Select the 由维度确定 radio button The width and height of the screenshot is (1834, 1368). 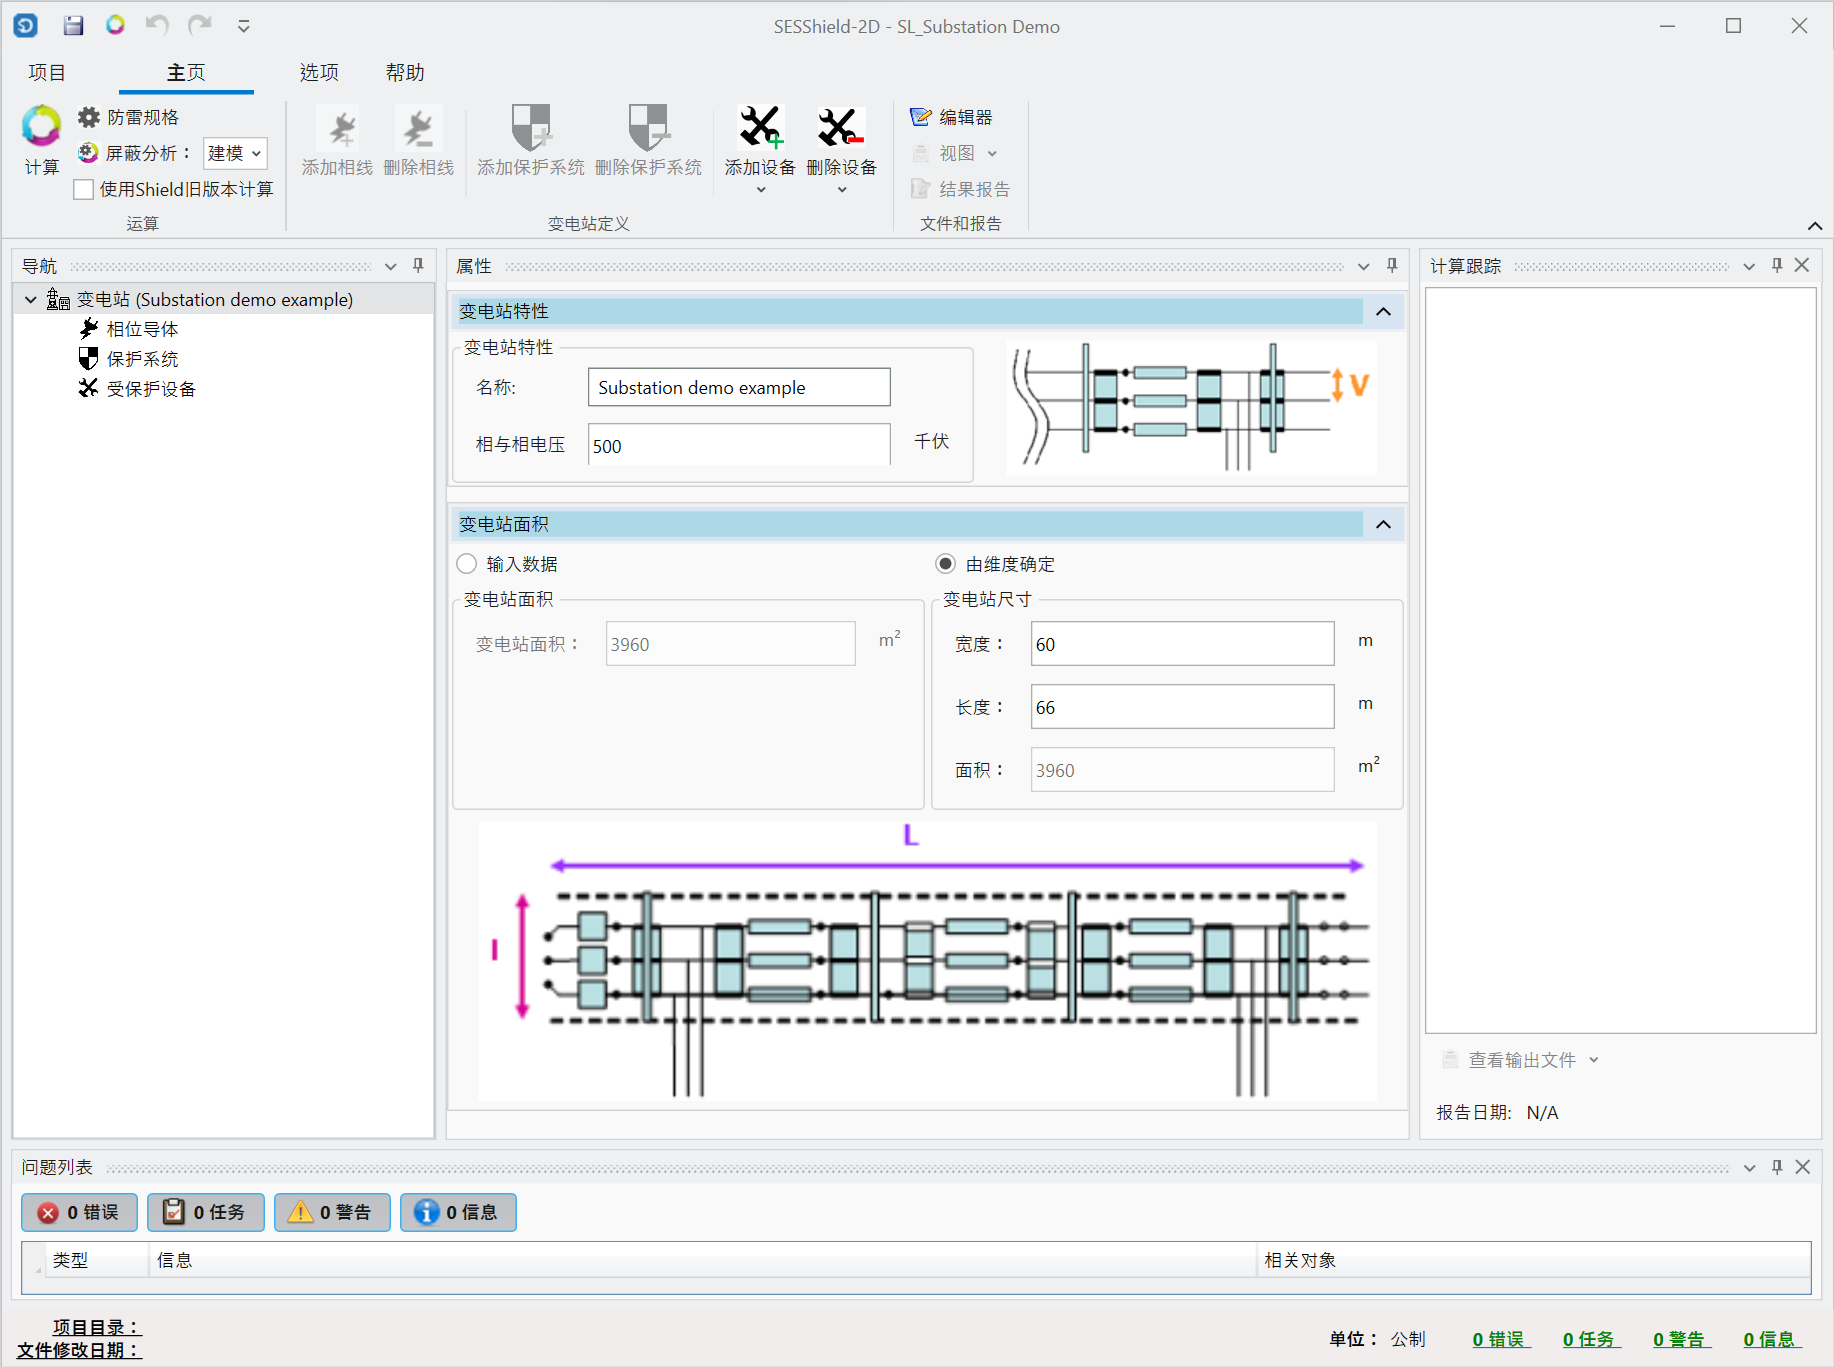click(945, 564)
